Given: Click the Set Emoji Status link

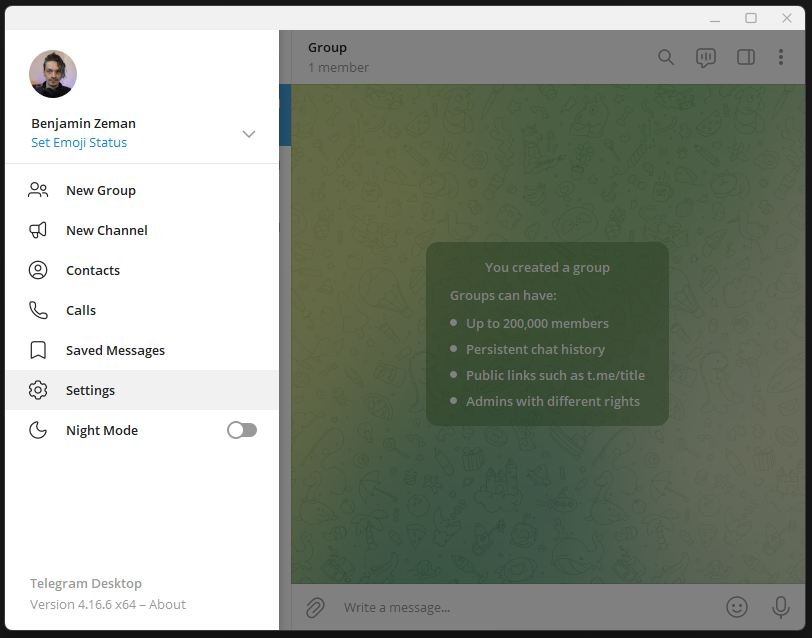Looking at the screenshot, I should pyautogui.click(x=79, y=142).
